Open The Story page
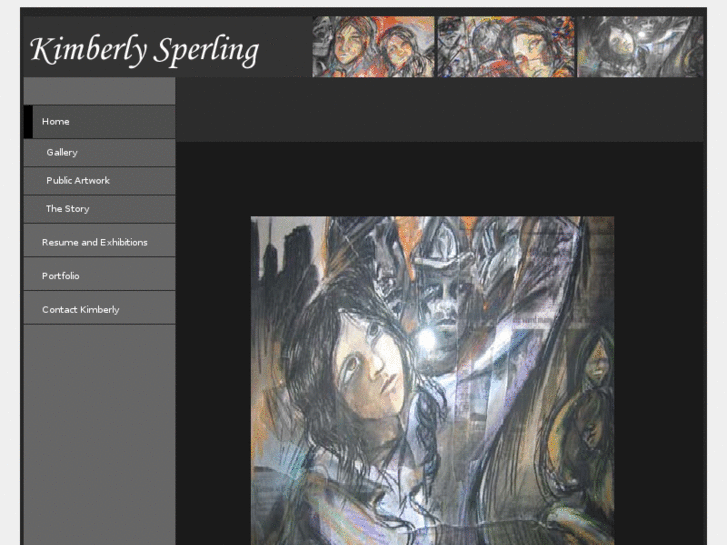The width and height of the screenshot is (727, 545). [x=99, y=209]
